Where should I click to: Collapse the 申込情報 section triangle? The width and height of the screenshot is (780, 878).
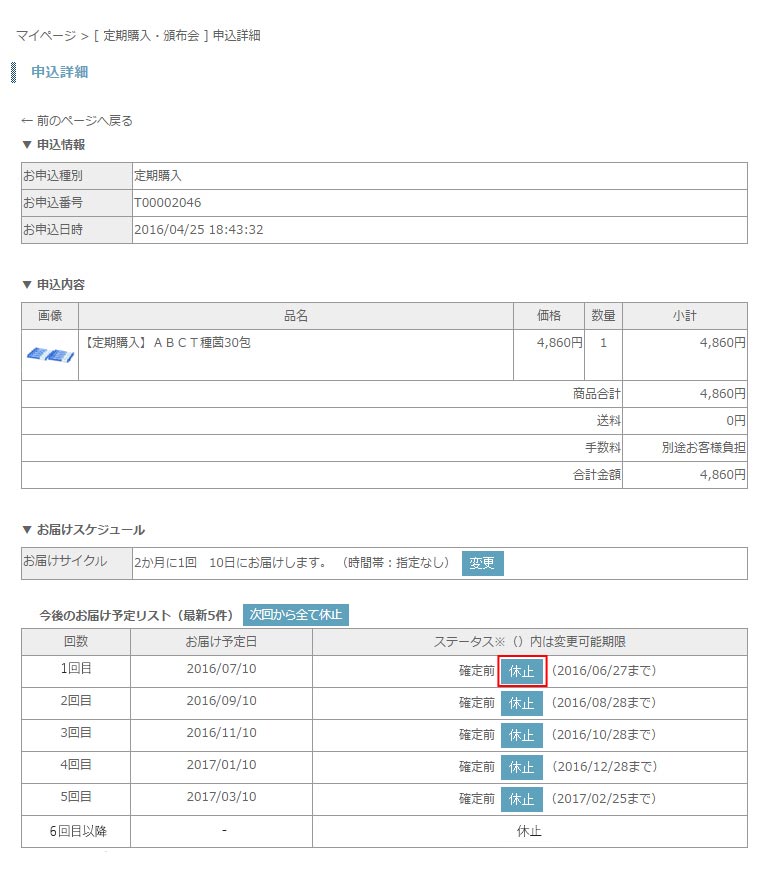click(27, 145)
